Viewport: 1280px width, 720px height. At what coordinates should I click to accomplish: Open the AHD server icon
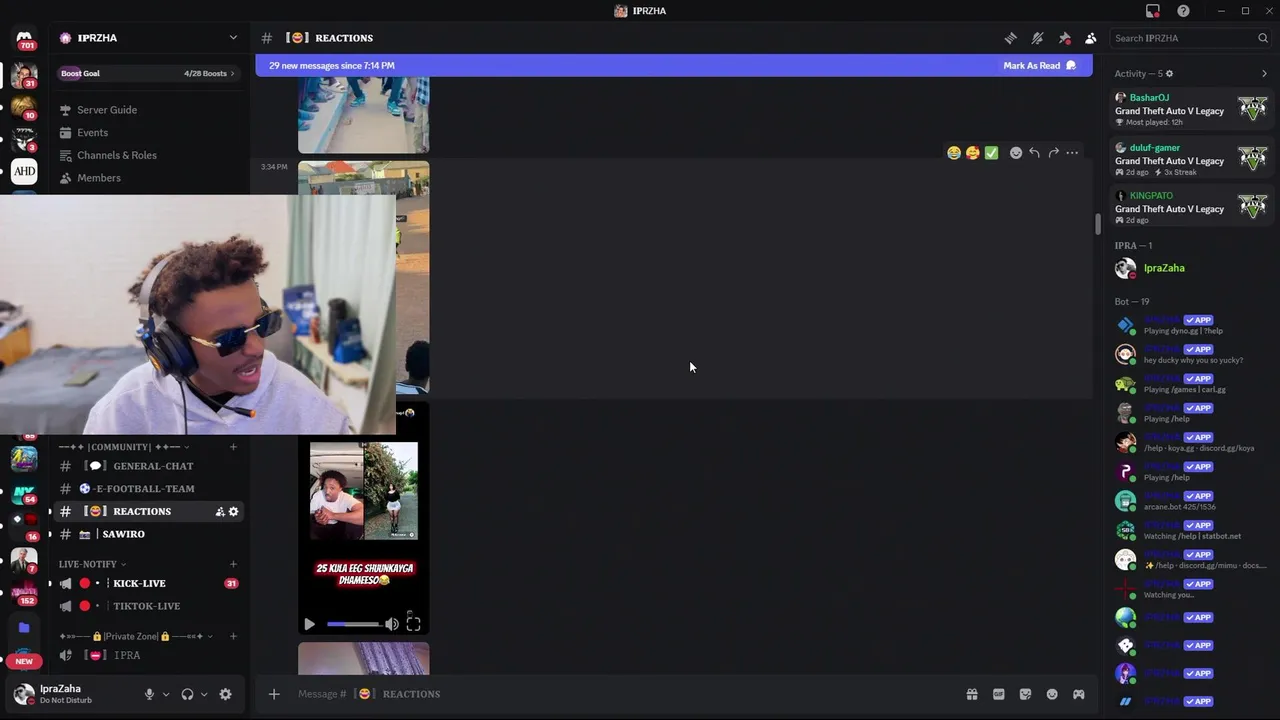24,171
